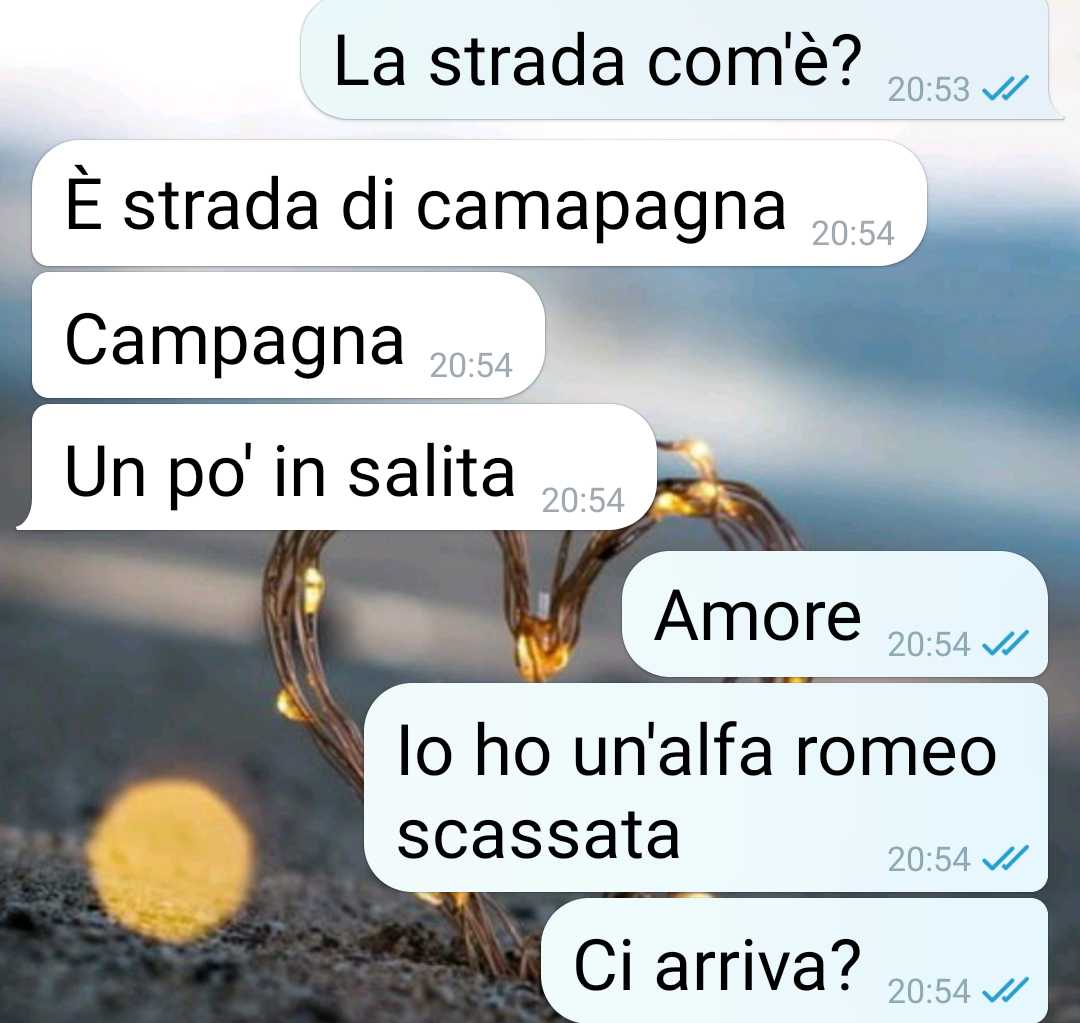The height and width of the screenshot is (1023, 1080).
Task: Tap the double-check icon beside 'Amore'
Action: click(1005, 643)
